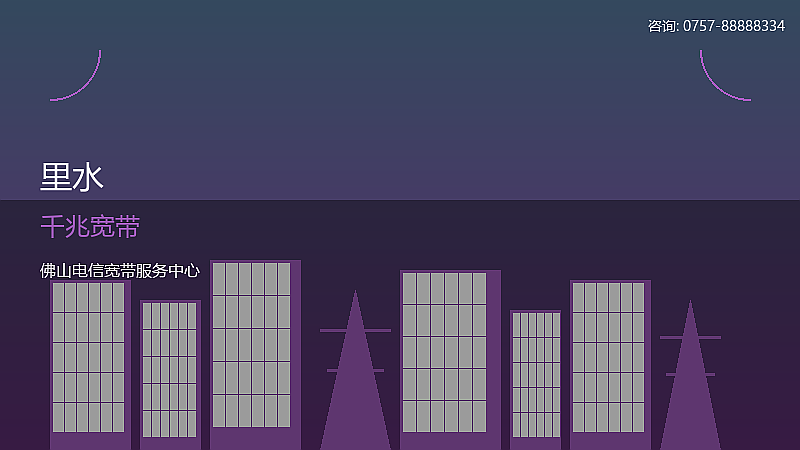Click the 里水 title text
The image size is (800, 450).
(72, 178)
